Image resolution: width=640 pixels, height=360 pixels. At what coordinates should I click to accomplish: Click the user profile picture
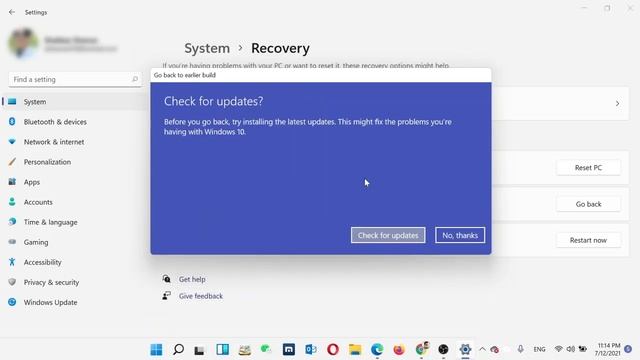(23, 43)
